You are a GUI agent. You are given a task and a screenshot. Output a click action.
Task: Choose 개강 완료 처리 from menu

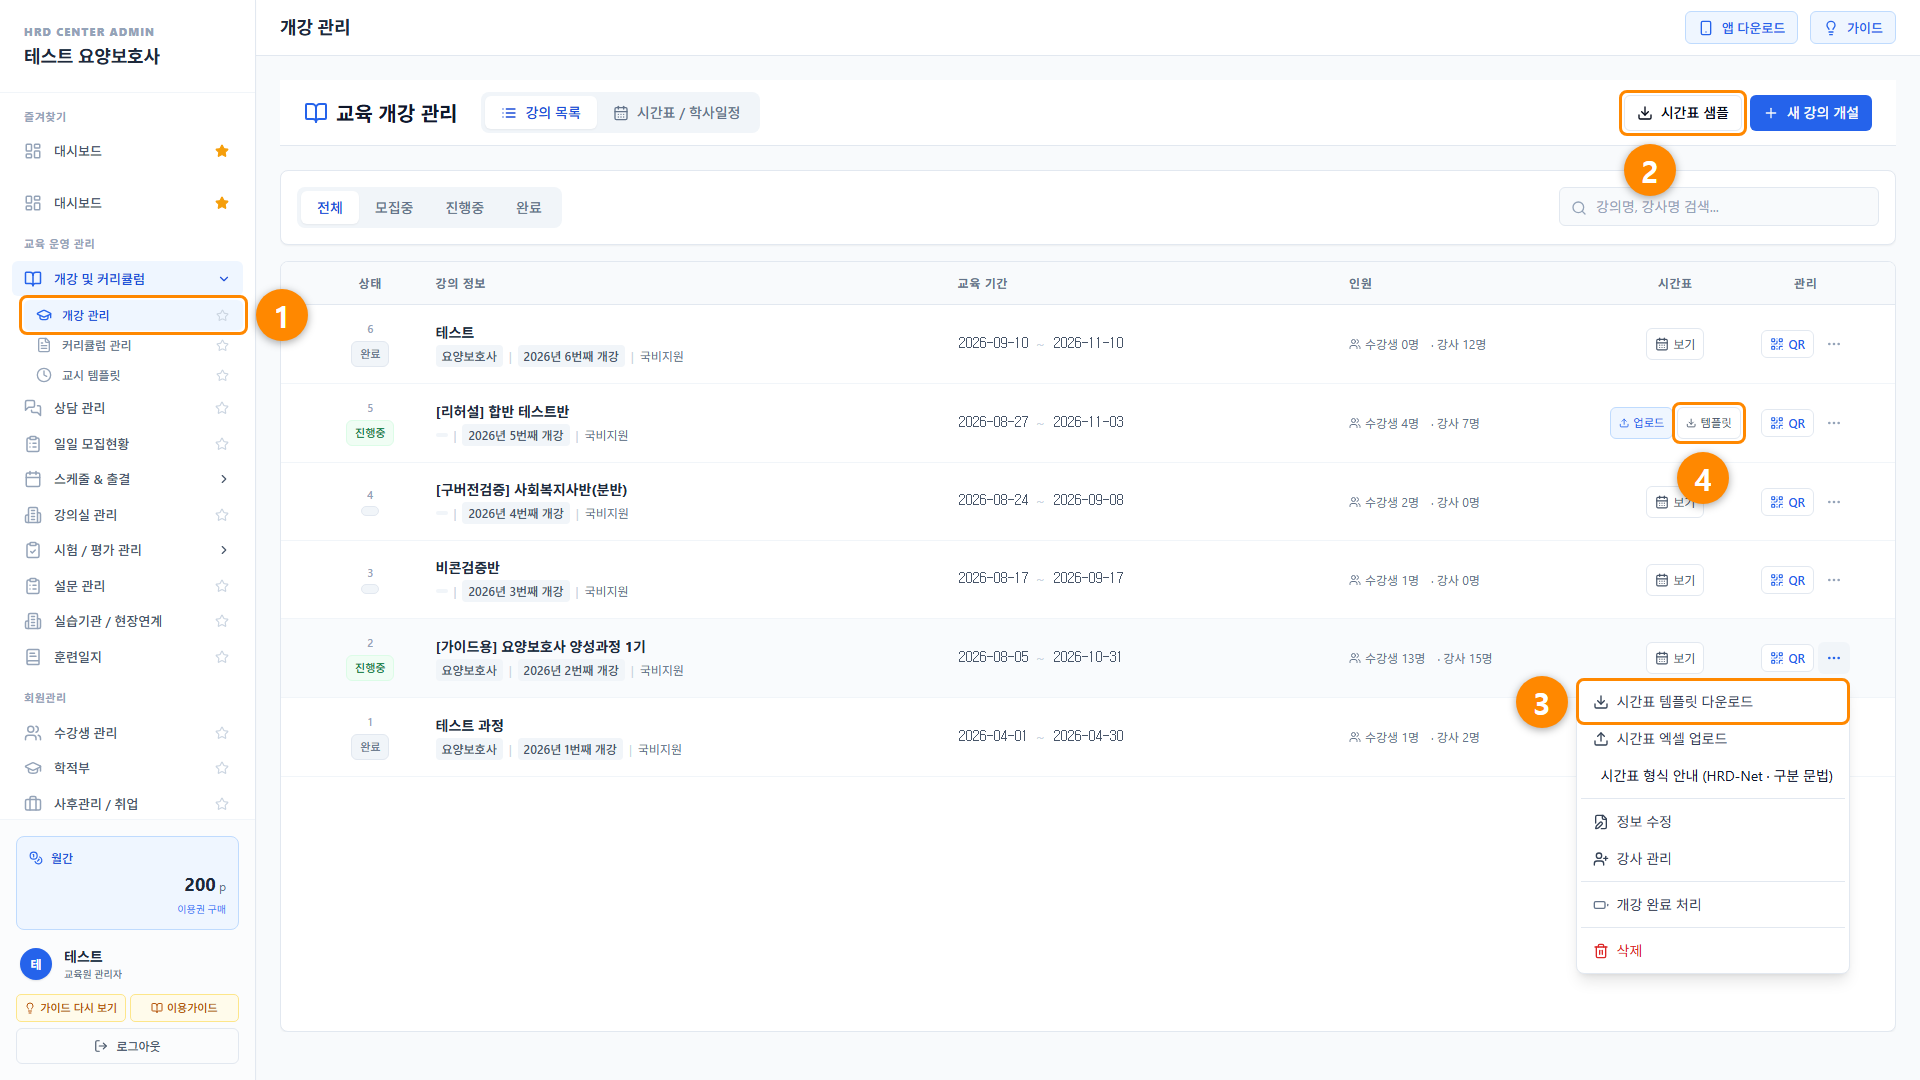coord(1712,905)
